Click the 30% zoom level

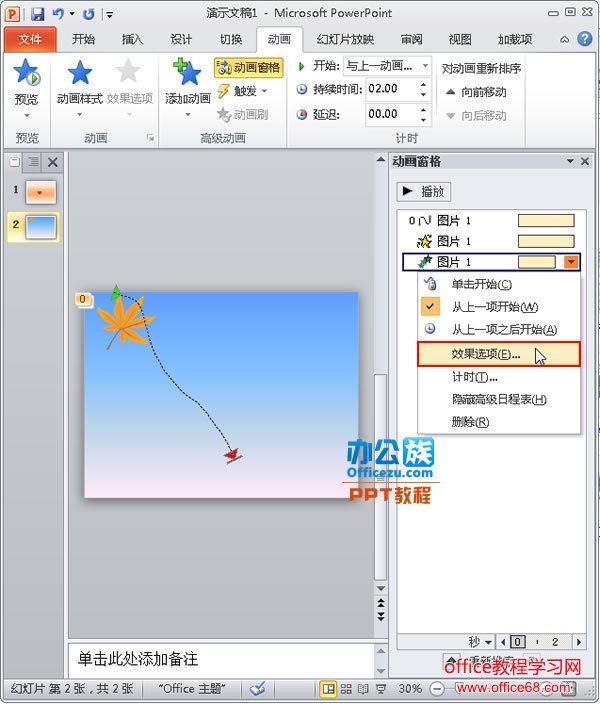[410, 688]
